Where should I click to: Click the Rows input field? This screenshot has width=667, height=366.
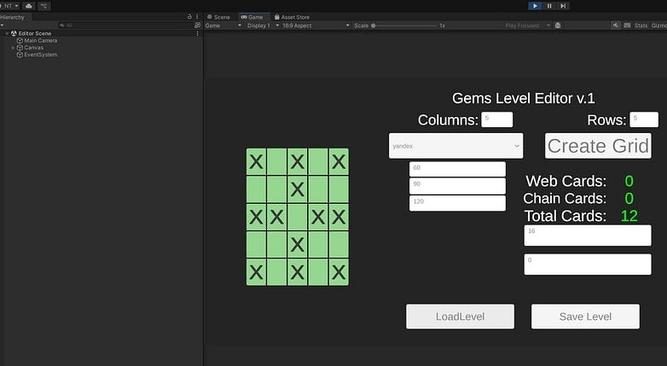644,120
